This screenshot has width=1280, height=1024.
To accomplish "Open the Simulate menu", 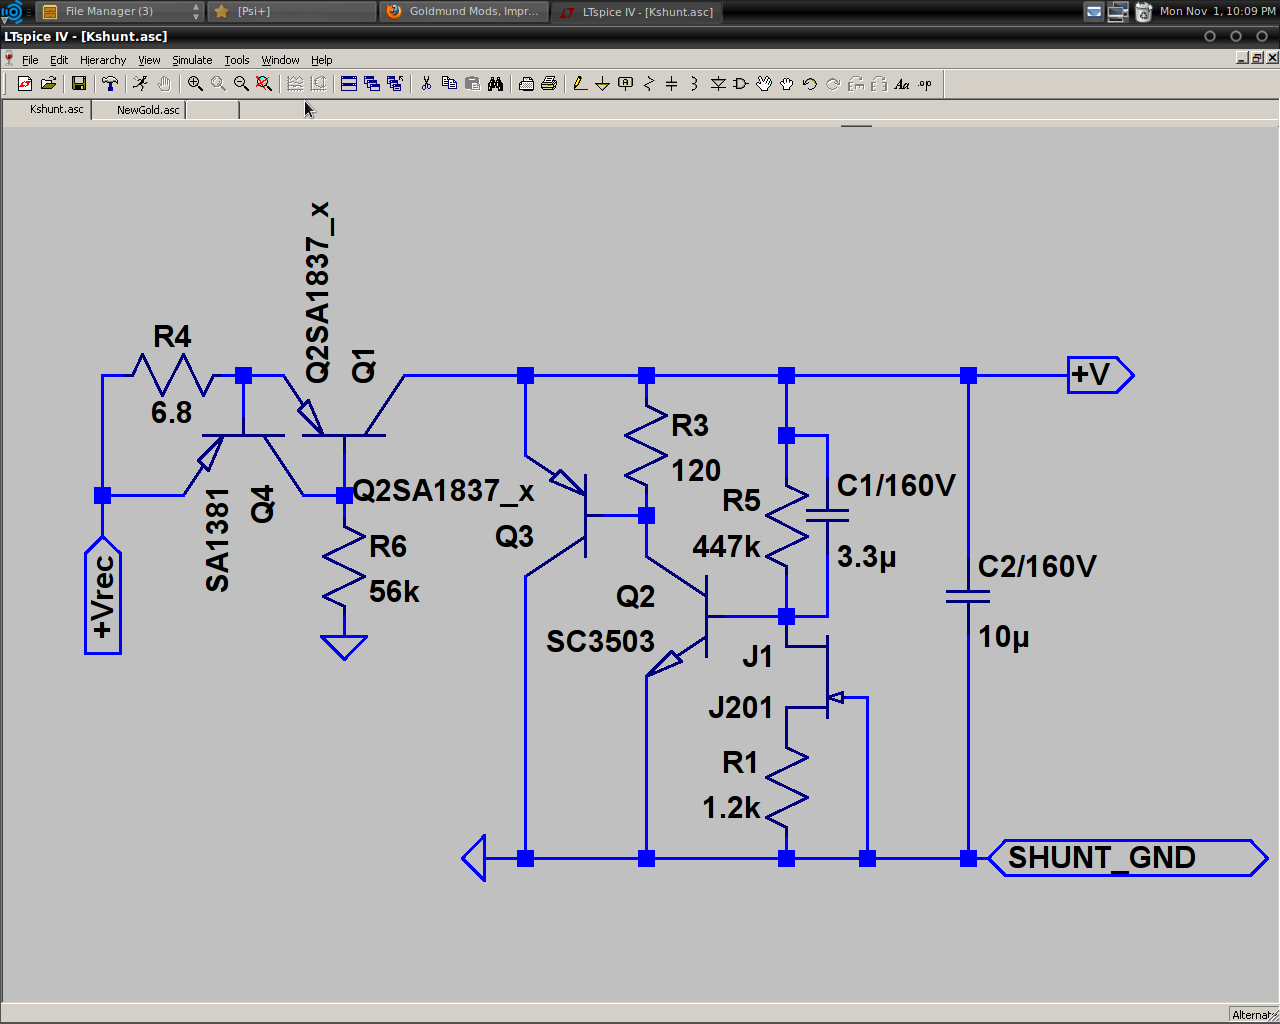I will pyautogui.click(x=192, y=60).
